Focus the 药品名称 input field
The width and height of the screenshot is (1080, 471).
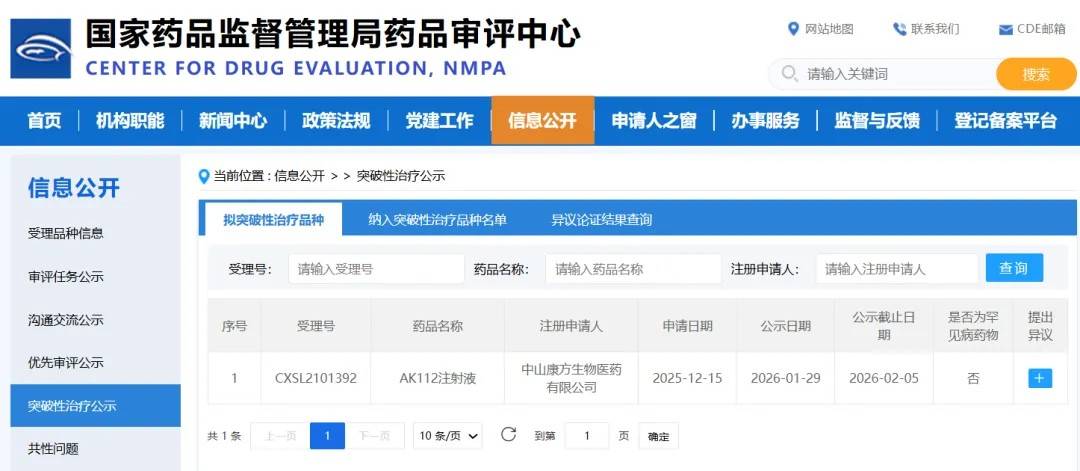coord(632,269)
